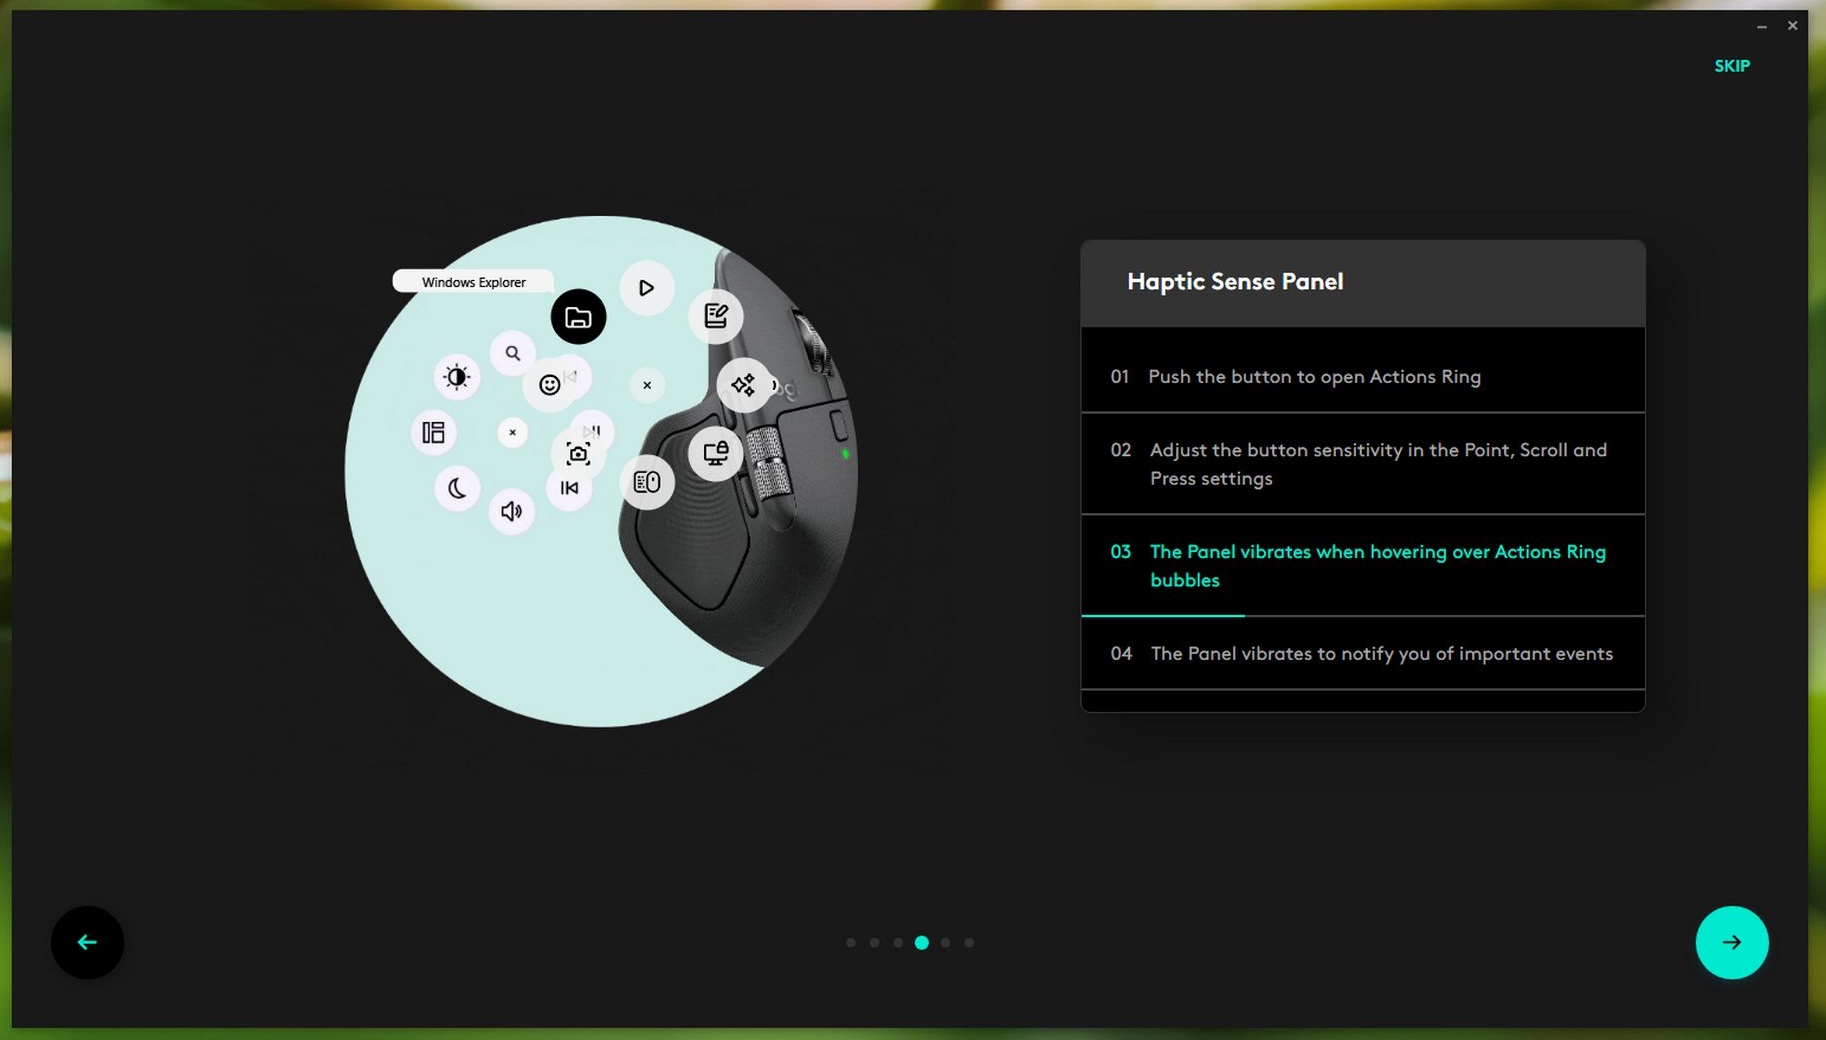Click the lock screen monitor bubble
This screenshot has height=1040, width=1826.
pyautogui.click(x=716, y=454)
